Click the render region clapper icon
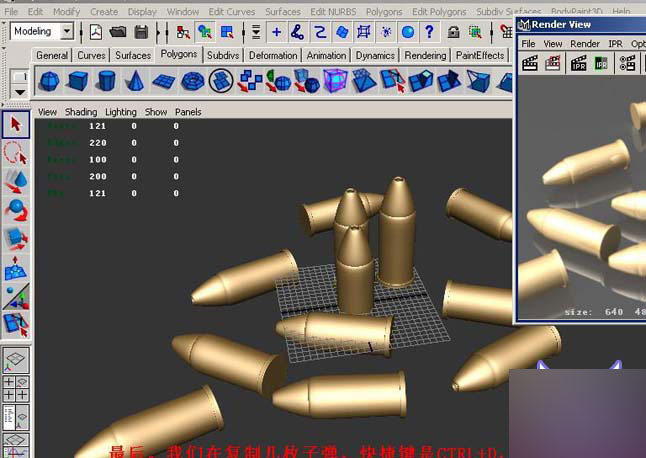 [552, 63]
